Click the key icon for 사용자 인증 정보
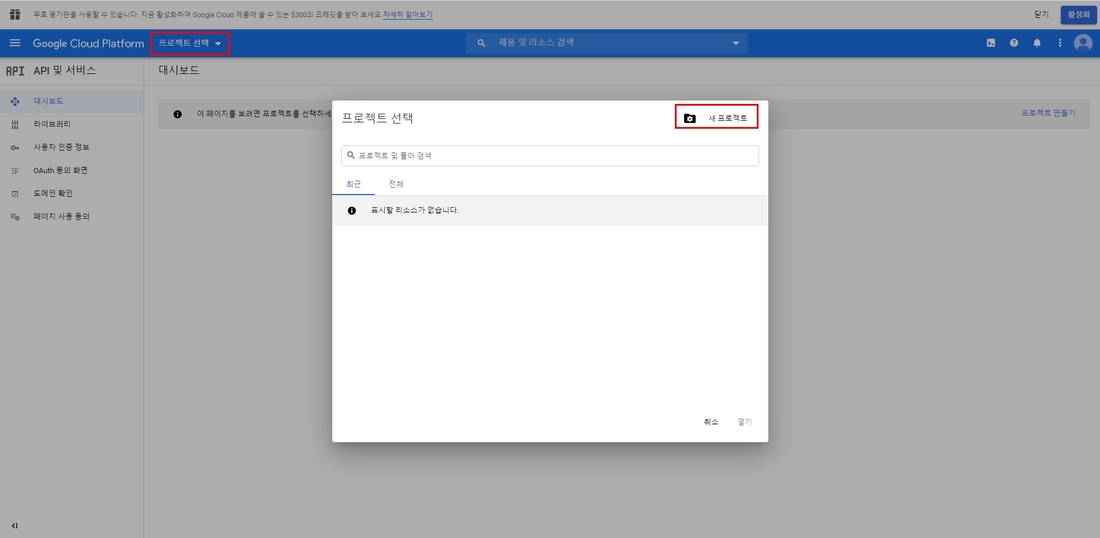Viewport: 1100px width, 538px height. point(15,147)
